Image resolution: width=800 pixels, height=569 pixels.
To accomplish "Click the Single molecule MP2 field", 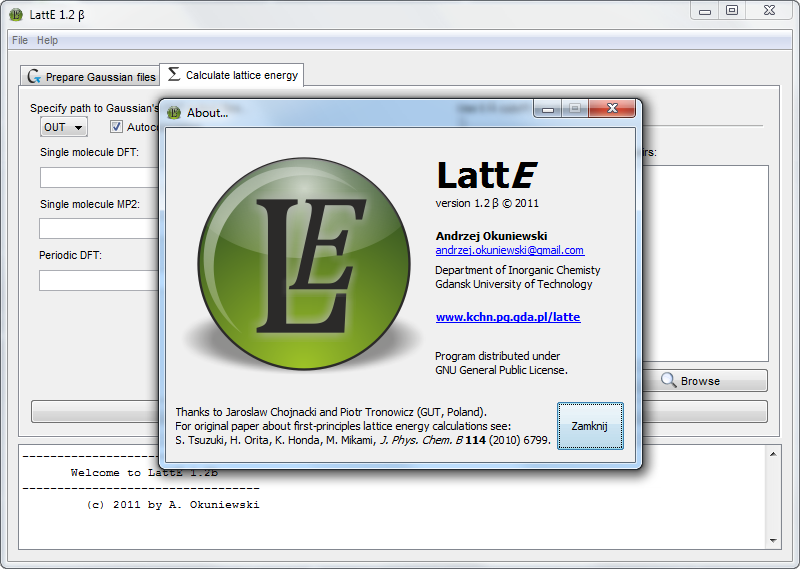I will (99, 229).
